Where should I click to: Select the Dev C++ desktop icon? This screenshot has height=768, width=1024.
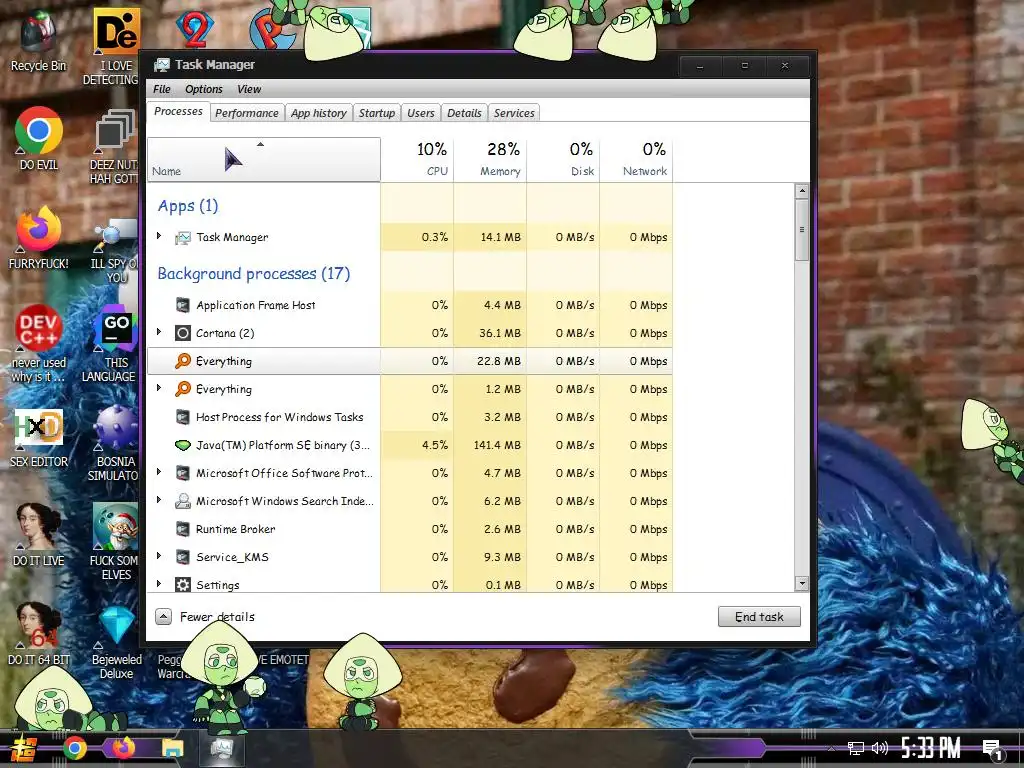tap(38, 343)
